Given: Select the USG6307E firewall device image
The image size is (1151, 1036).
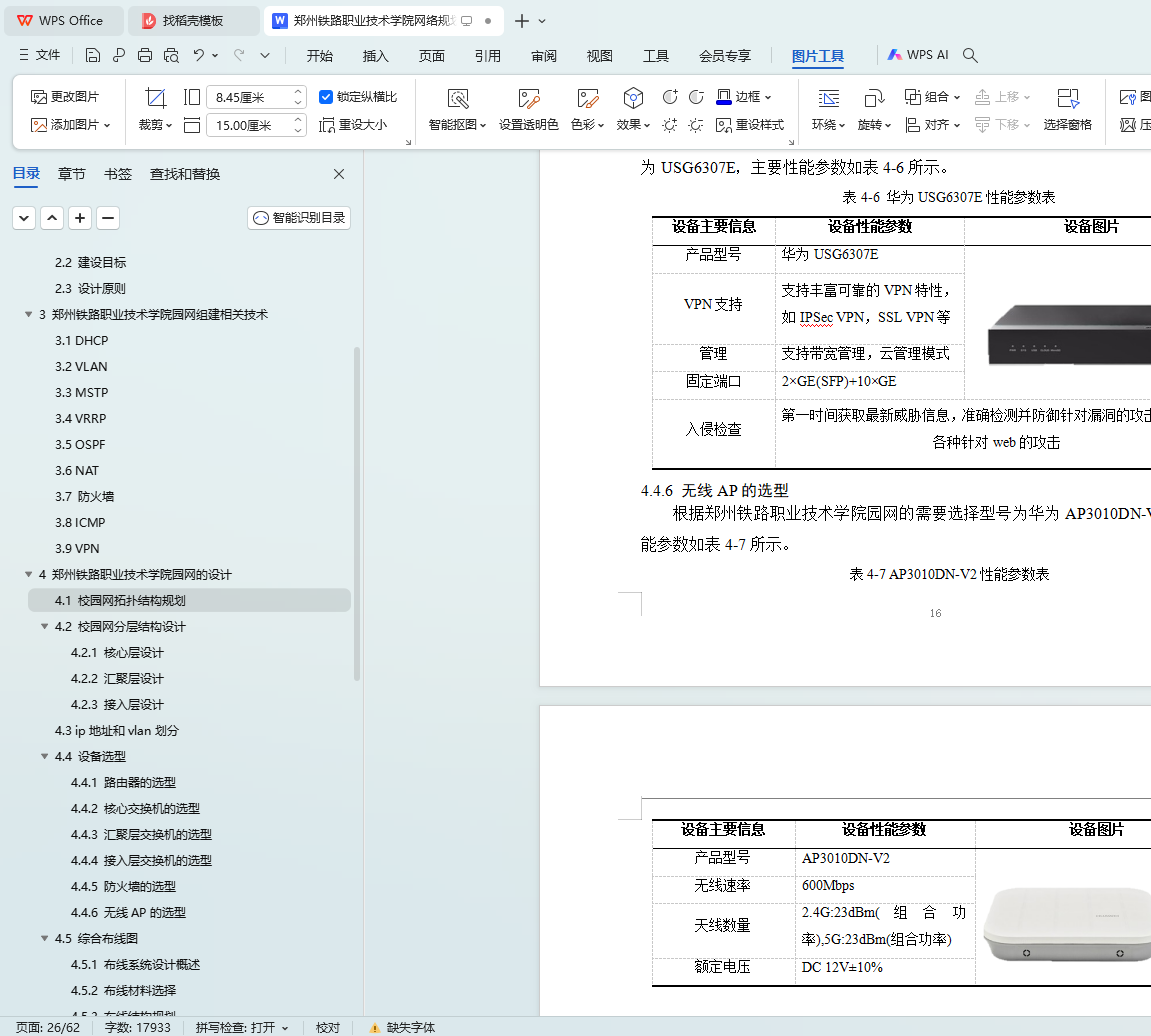Looking at the screenshot, I should pyautogui.click(x=1069, y=335).
